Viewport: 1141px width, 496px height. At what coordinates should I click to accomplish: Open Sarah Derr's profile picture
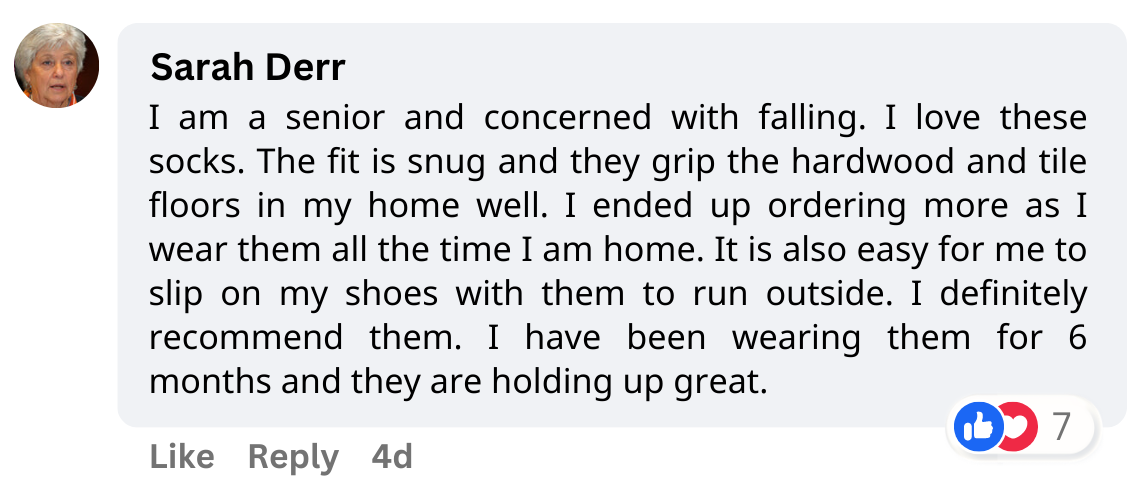tap(56, 65)
